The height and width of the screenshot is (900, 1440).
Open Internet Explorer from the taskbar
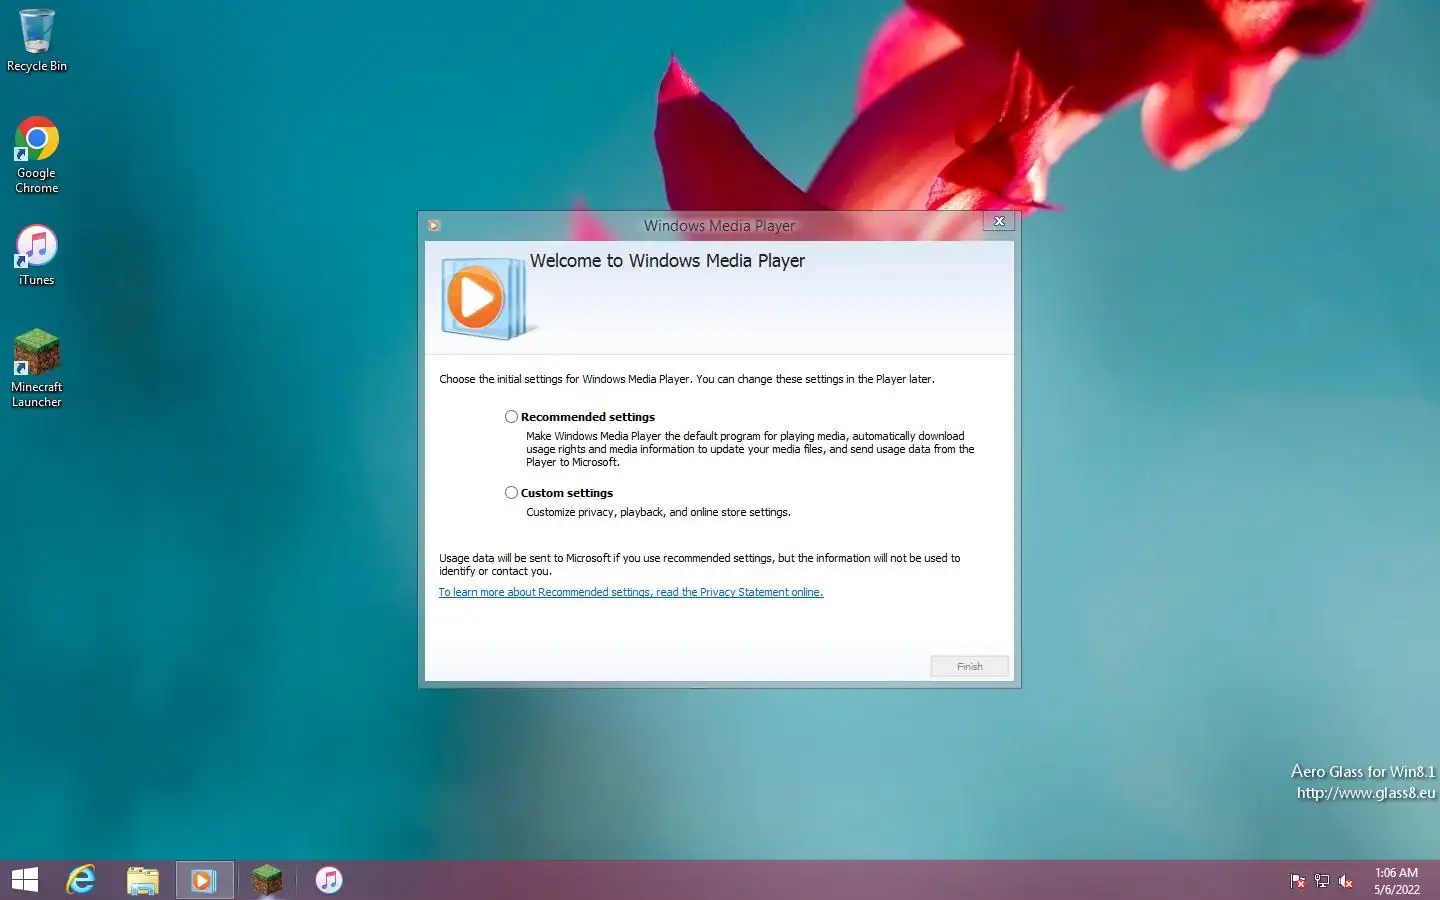tap(81, 880)
